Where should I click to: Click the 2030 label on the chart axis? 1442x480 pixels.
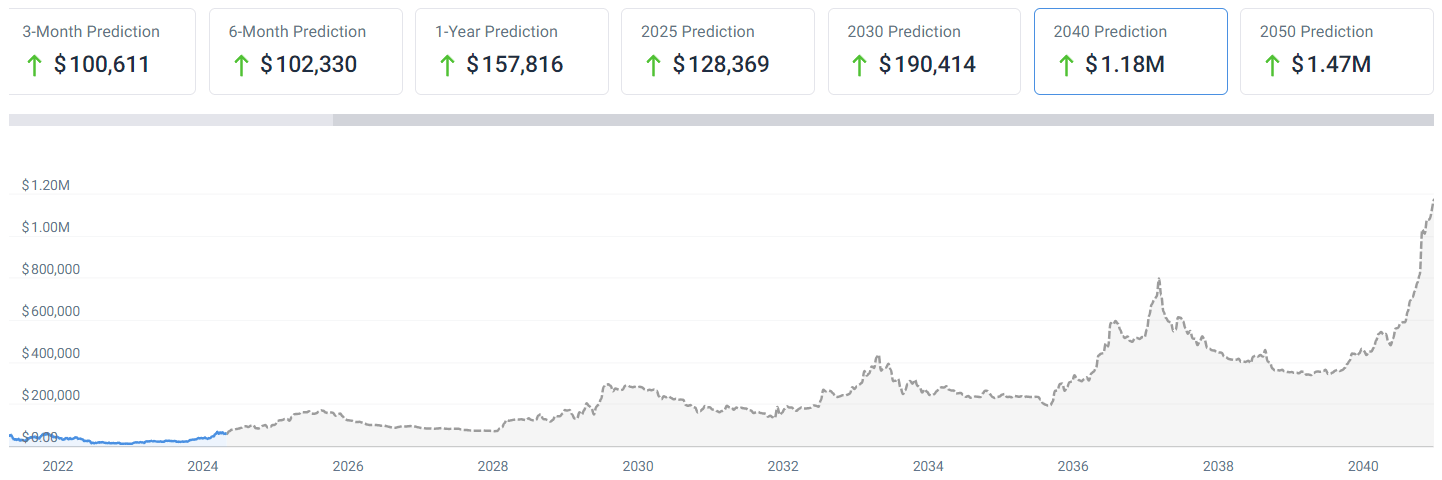[x=638, y=466]
